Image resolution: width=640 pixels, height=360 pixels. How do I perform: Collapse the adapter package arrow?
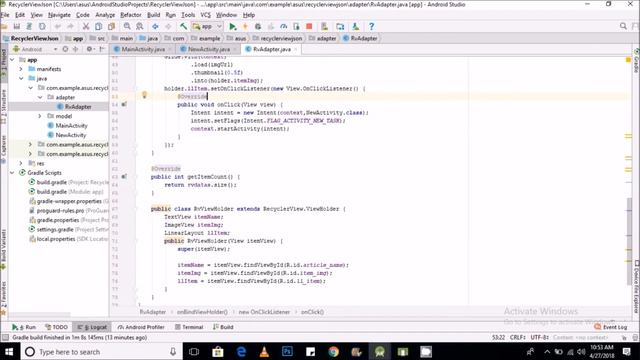click(x=40, y=97)
